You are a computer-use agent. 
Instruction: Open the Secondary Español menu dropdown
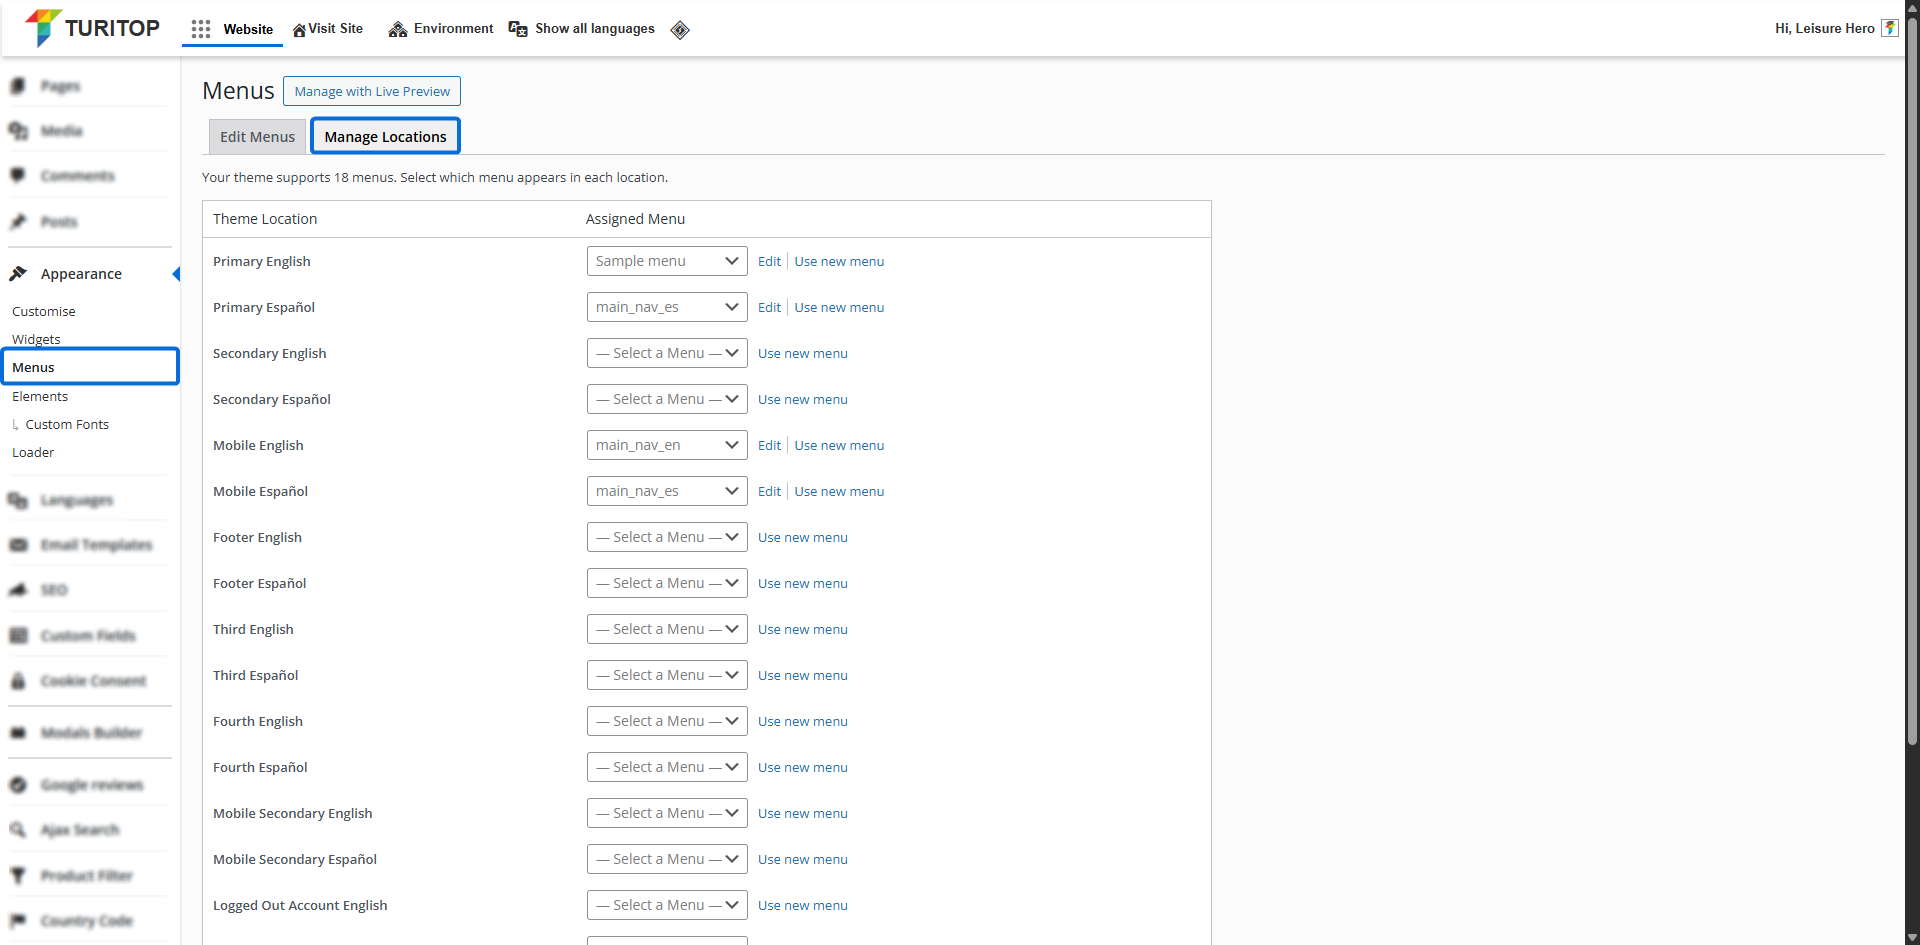pyautogui.click(x=666, y=399)
